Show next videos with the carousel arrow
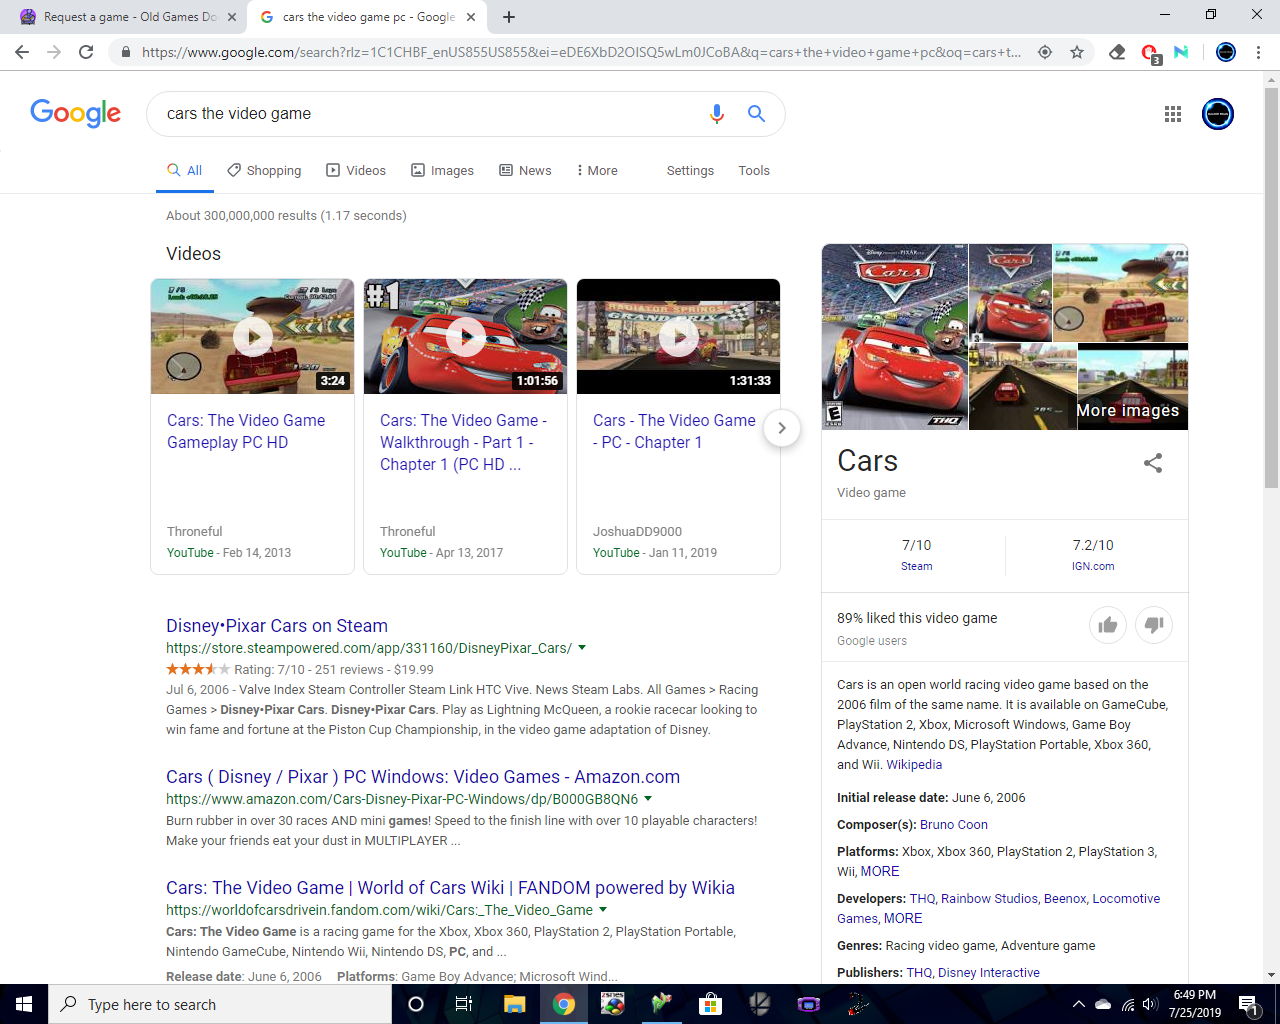 (x=782, y=428)
